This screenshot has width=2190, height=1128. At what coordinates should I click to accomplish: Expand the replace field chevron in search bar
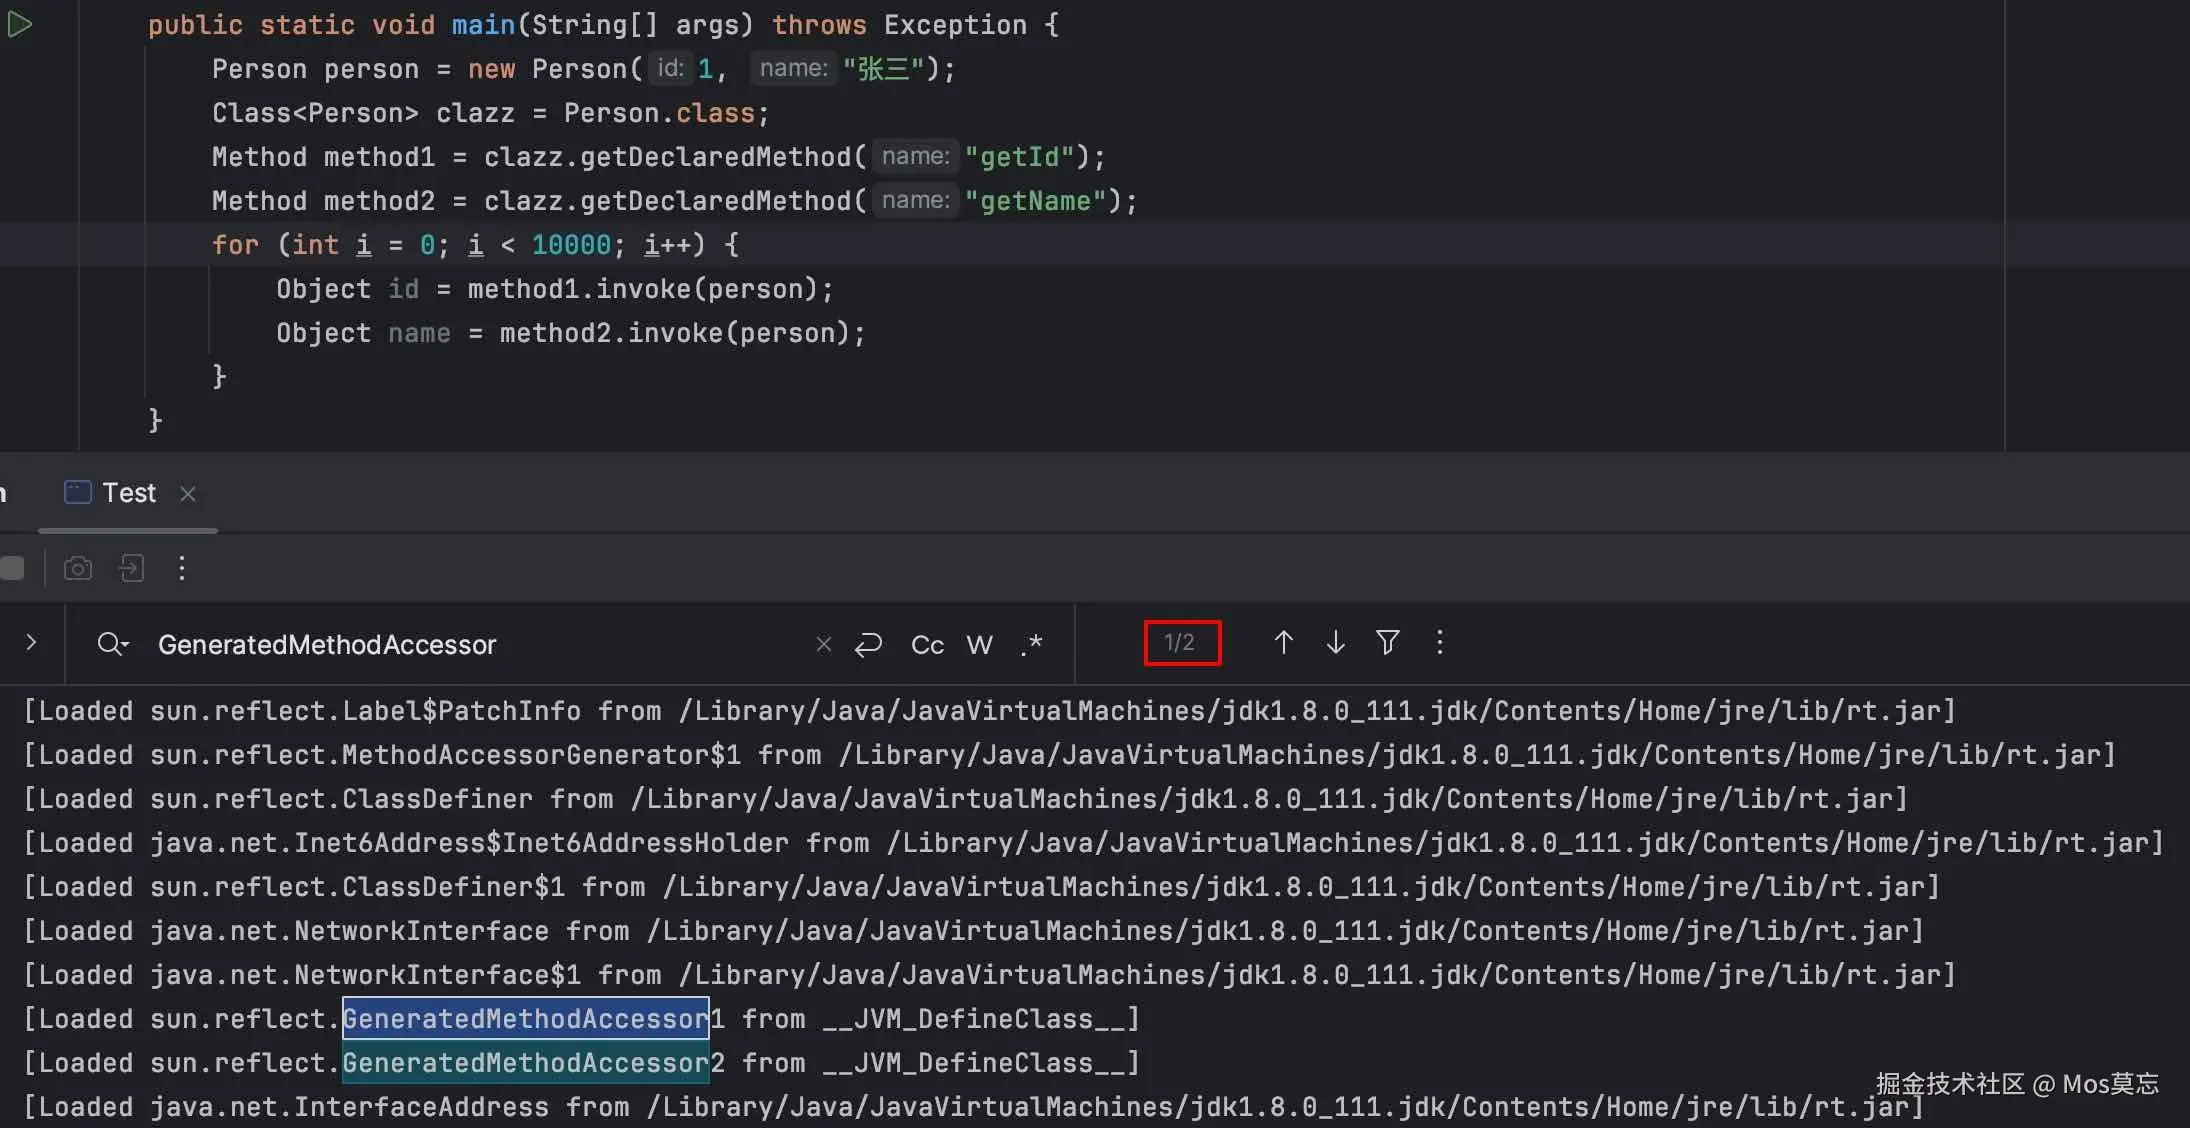click(31, 643)
